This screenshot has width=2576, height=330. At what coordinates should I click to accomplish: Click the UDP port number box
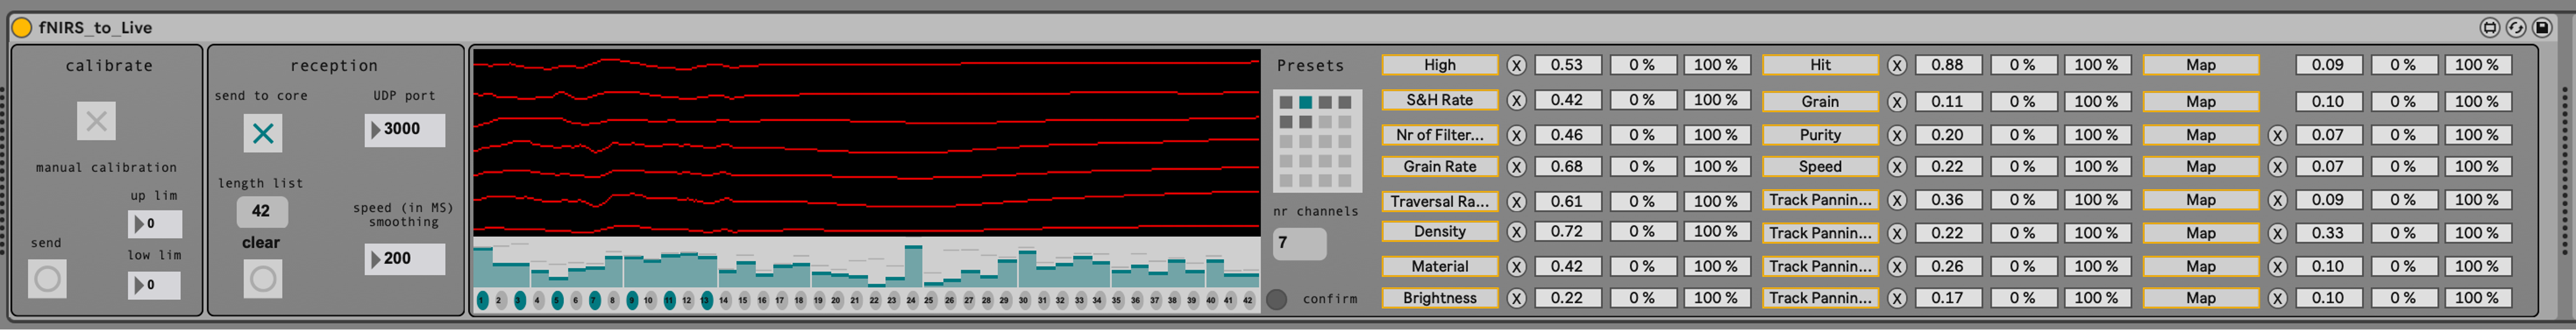(x=404, y=129)
